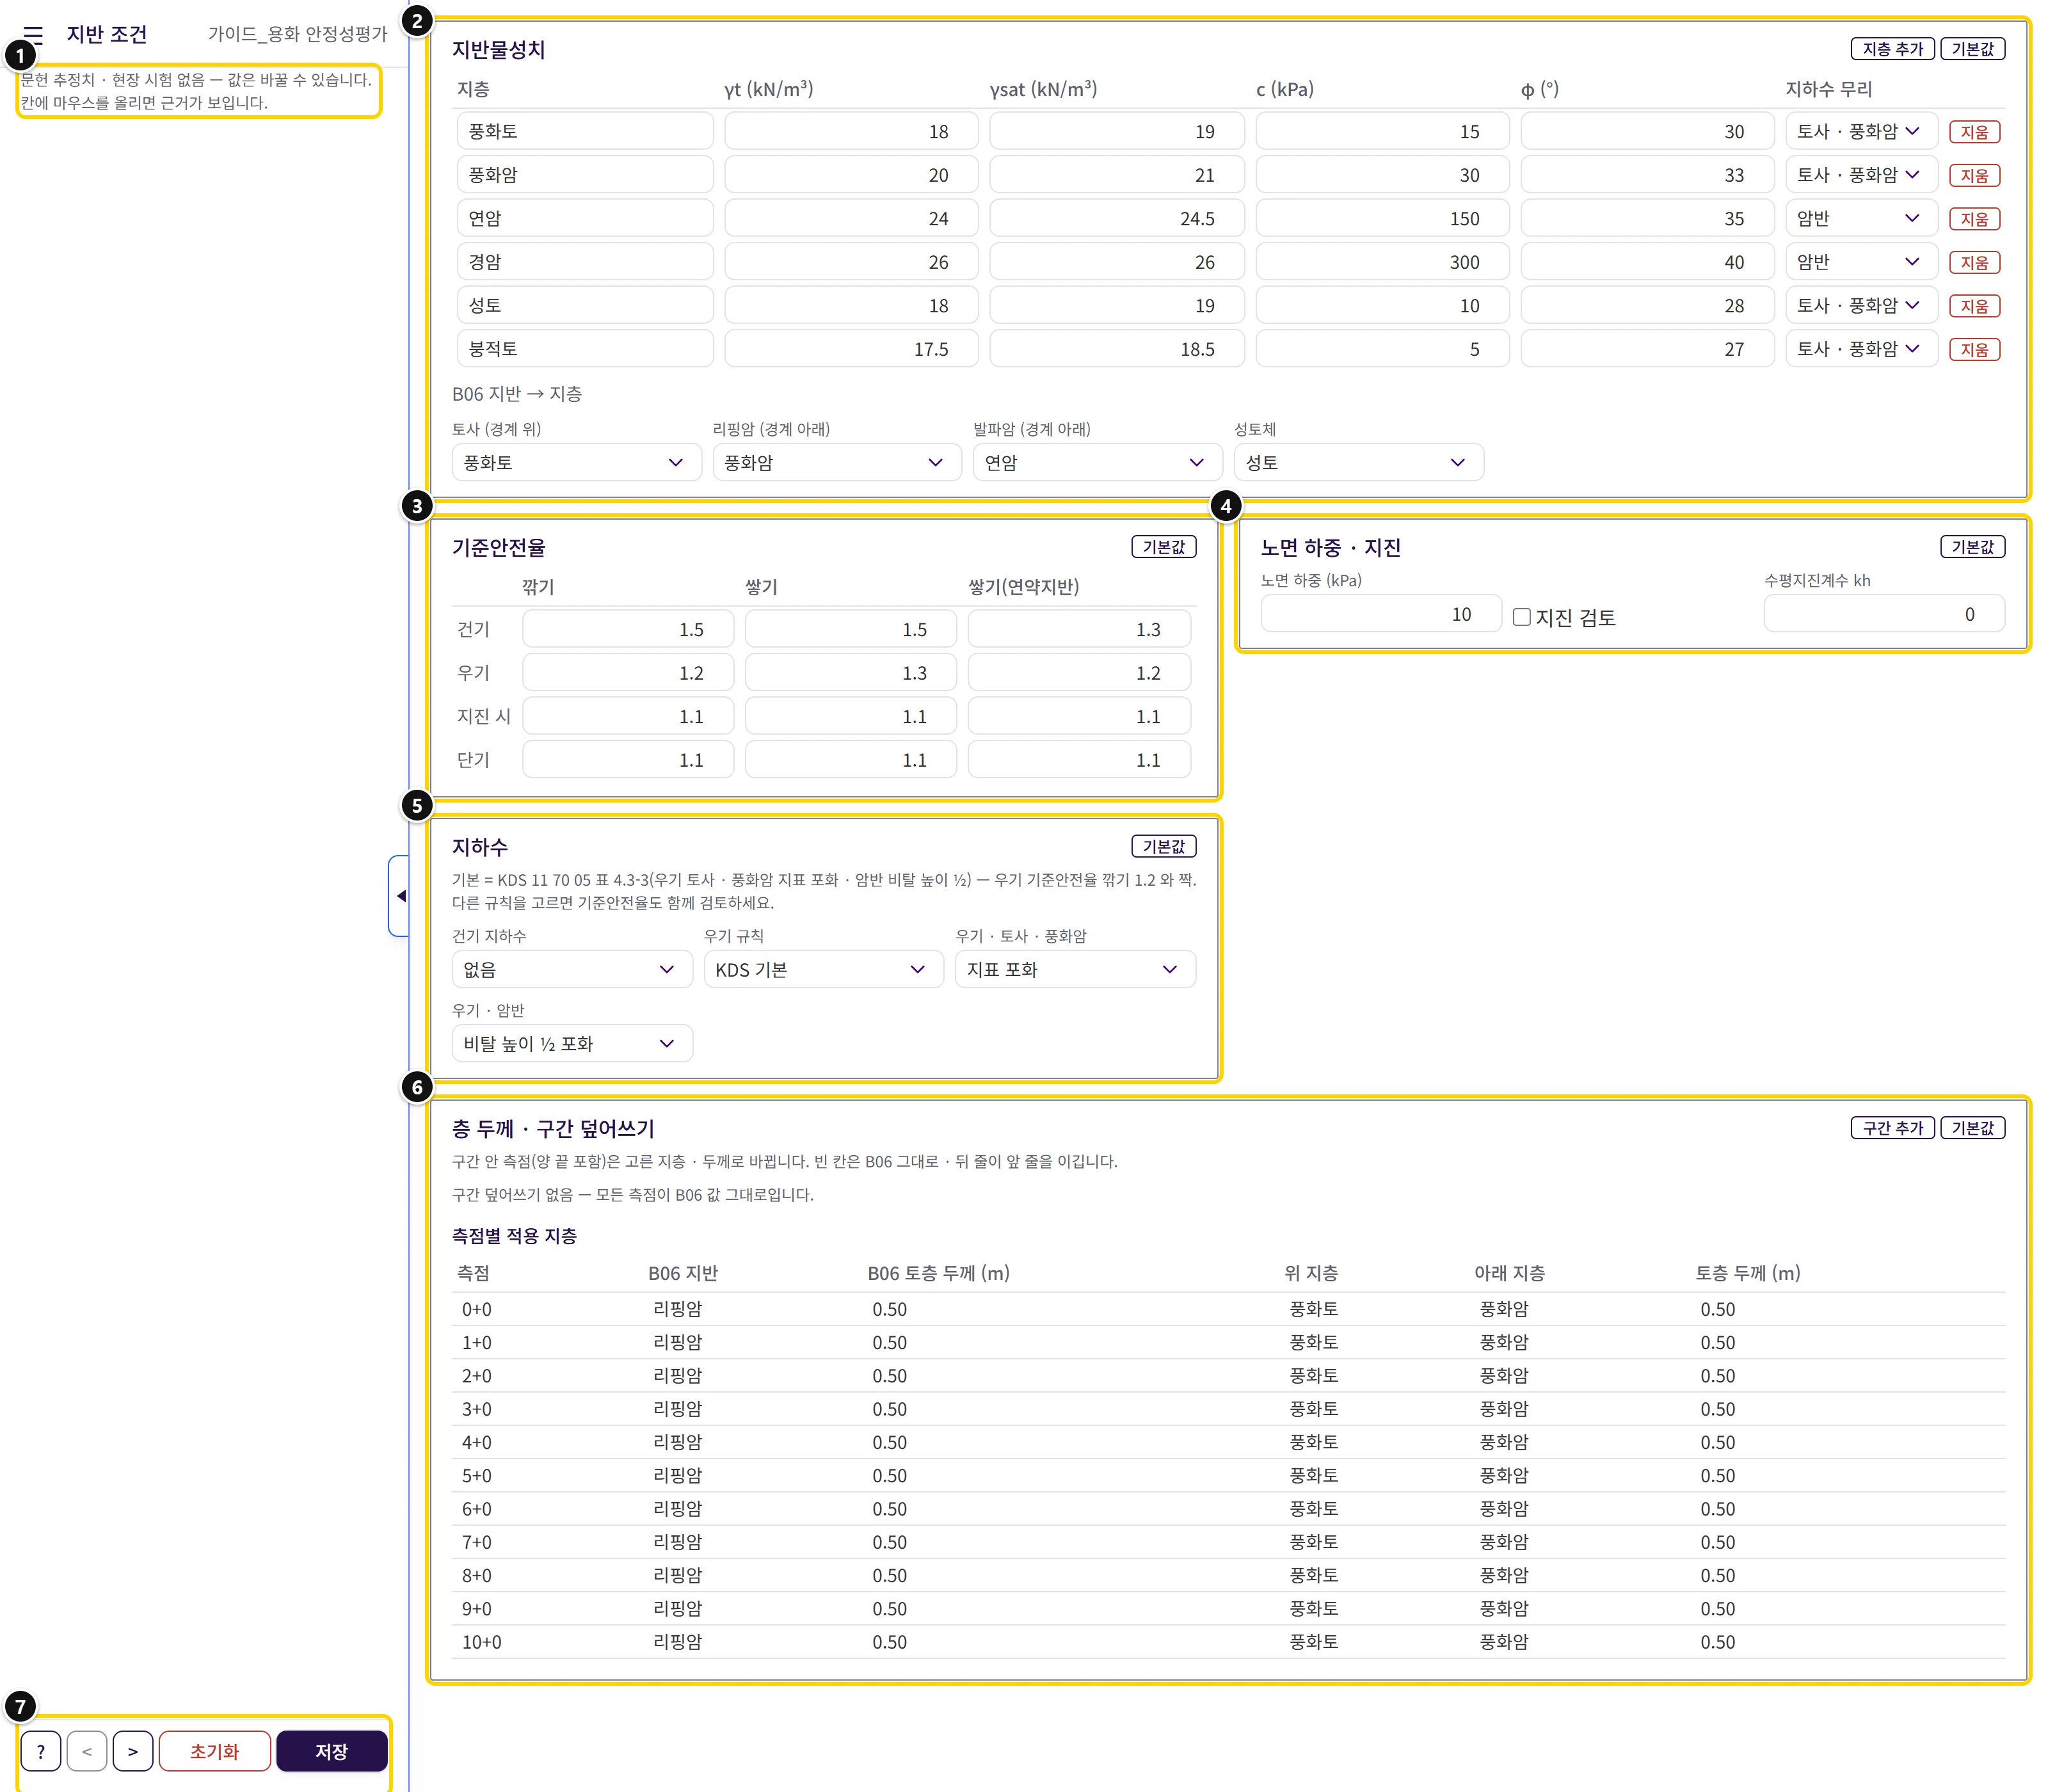
Task: Edit 풍화암 γt value field
Action: click(x=851, y=175)
